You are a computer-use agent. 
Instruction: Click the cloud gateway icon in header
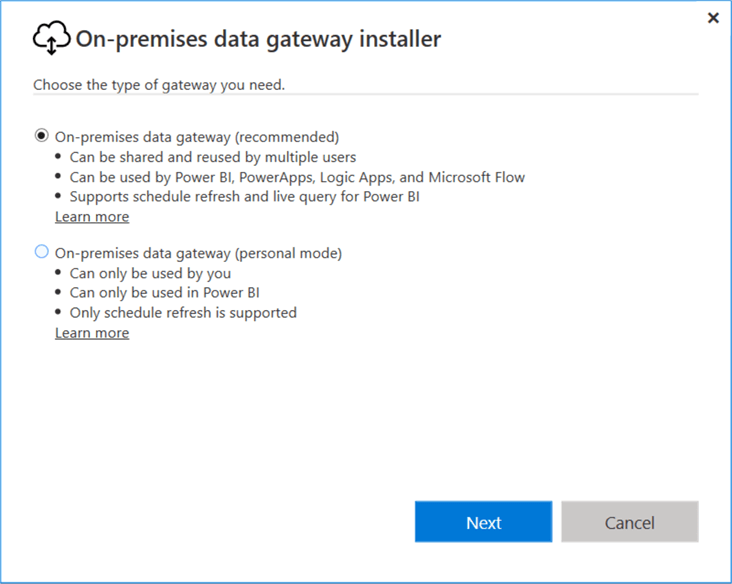(51, 39)
